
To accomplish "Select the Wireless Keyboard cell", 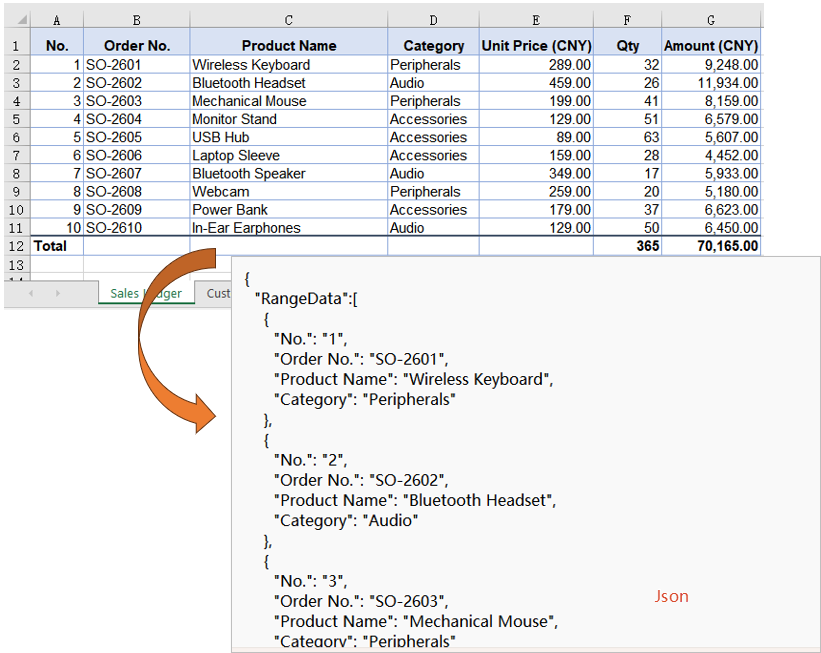I will click(289, 65).
